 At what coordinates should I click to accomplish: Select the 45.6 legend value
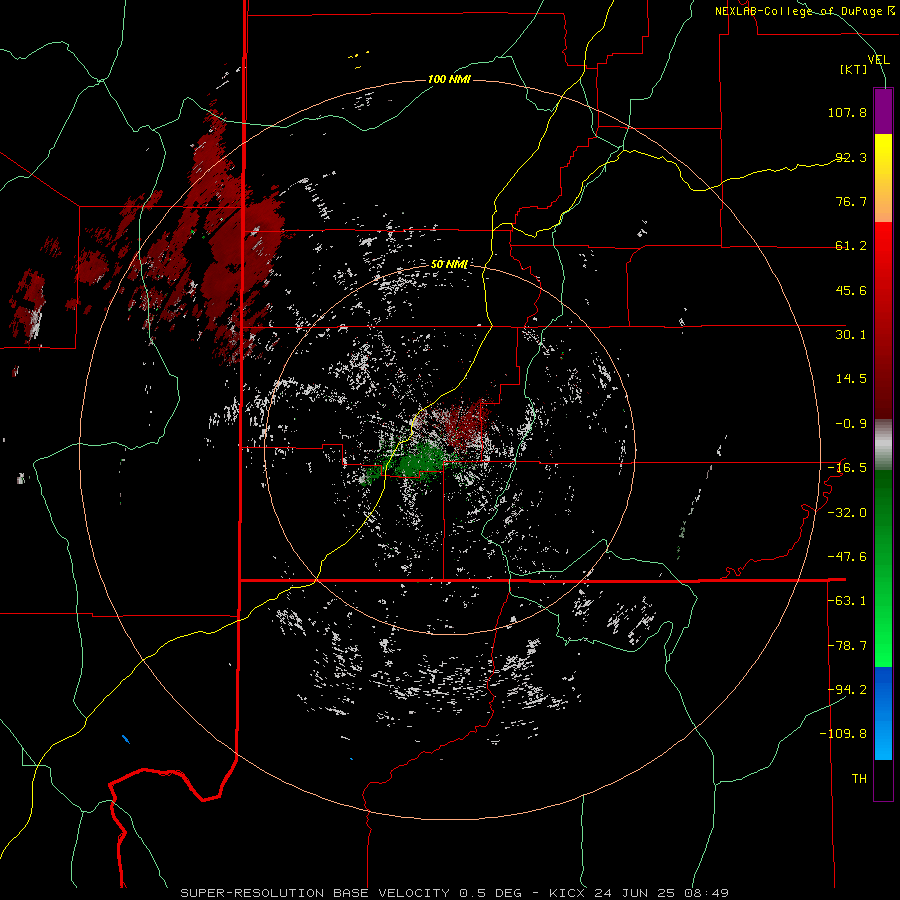[851, 290]
